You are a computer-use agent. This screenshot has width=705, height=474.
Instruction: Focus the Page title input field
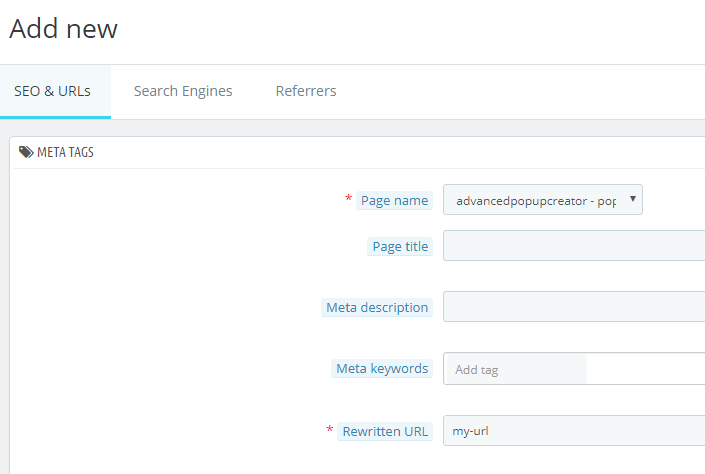[574, 246]
